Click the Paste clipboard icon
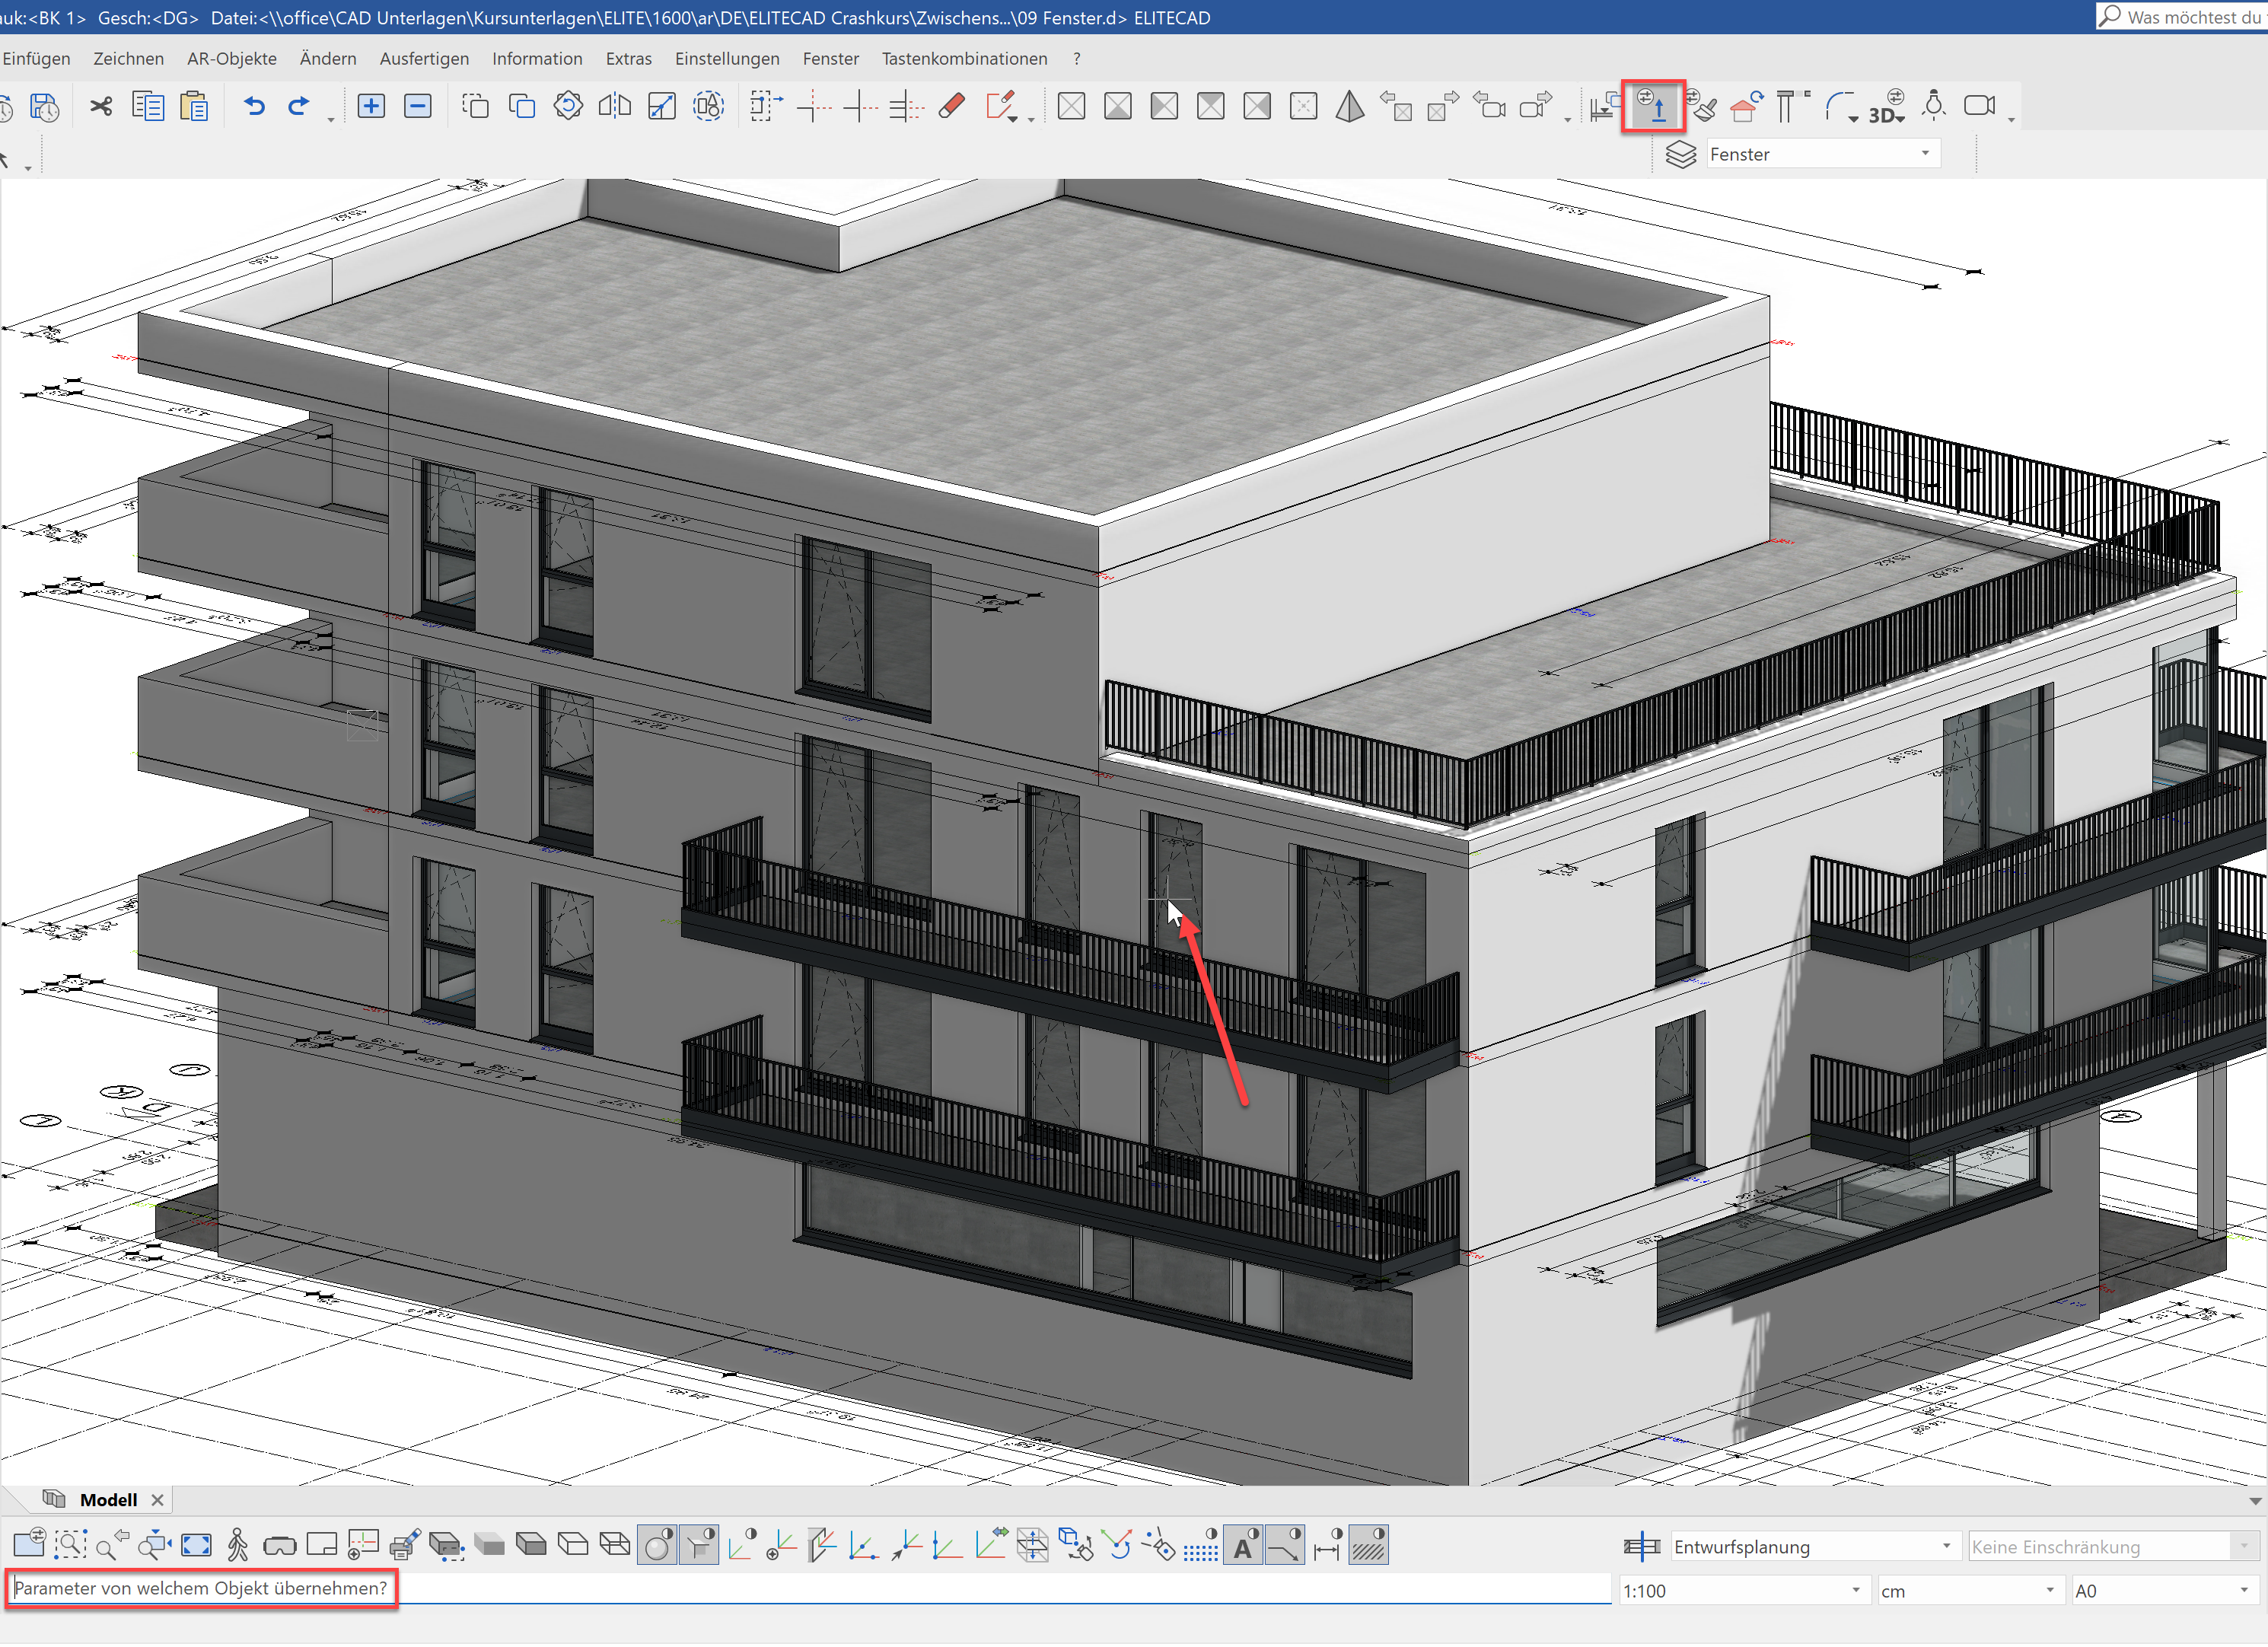Viewport: 2268px width, 1647px height. (x=194, y=106)
